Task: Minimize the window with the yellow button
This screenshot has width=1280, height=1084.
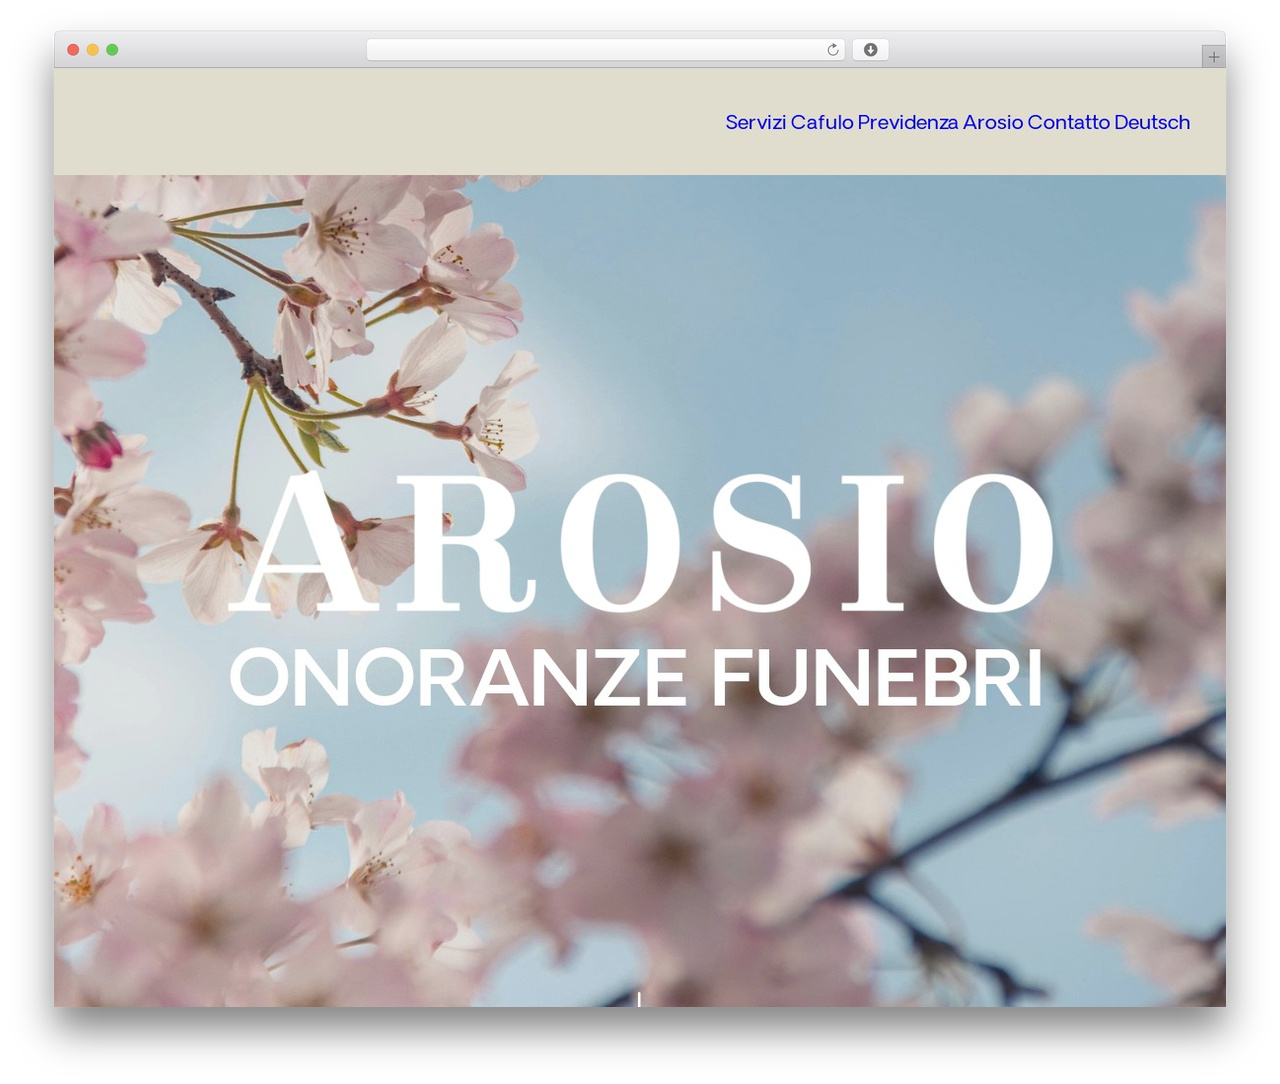Action: pyautogui.click(x=93, y=50)
